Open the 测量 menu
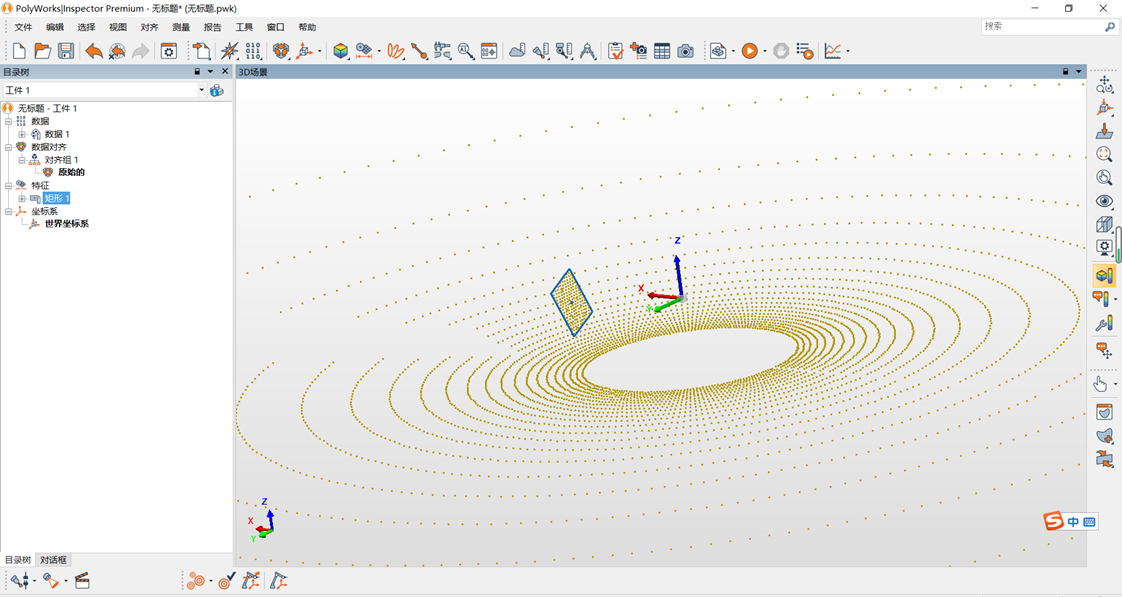This screenshot has width=1122, height=597. 181,27
